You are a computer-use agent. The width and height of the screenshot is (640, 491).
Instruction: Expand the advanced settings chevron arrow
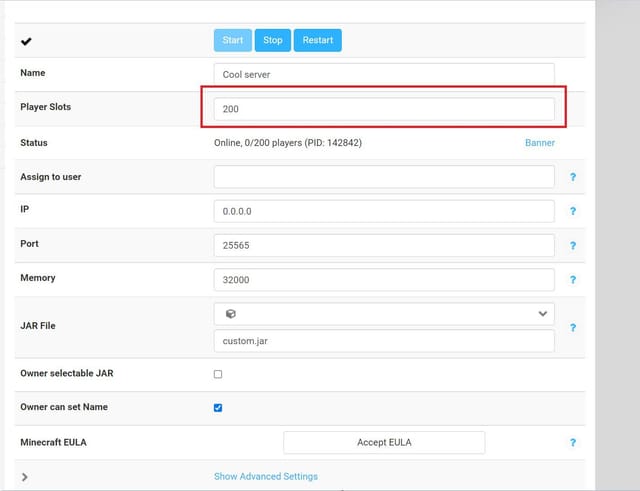[25, 477]
